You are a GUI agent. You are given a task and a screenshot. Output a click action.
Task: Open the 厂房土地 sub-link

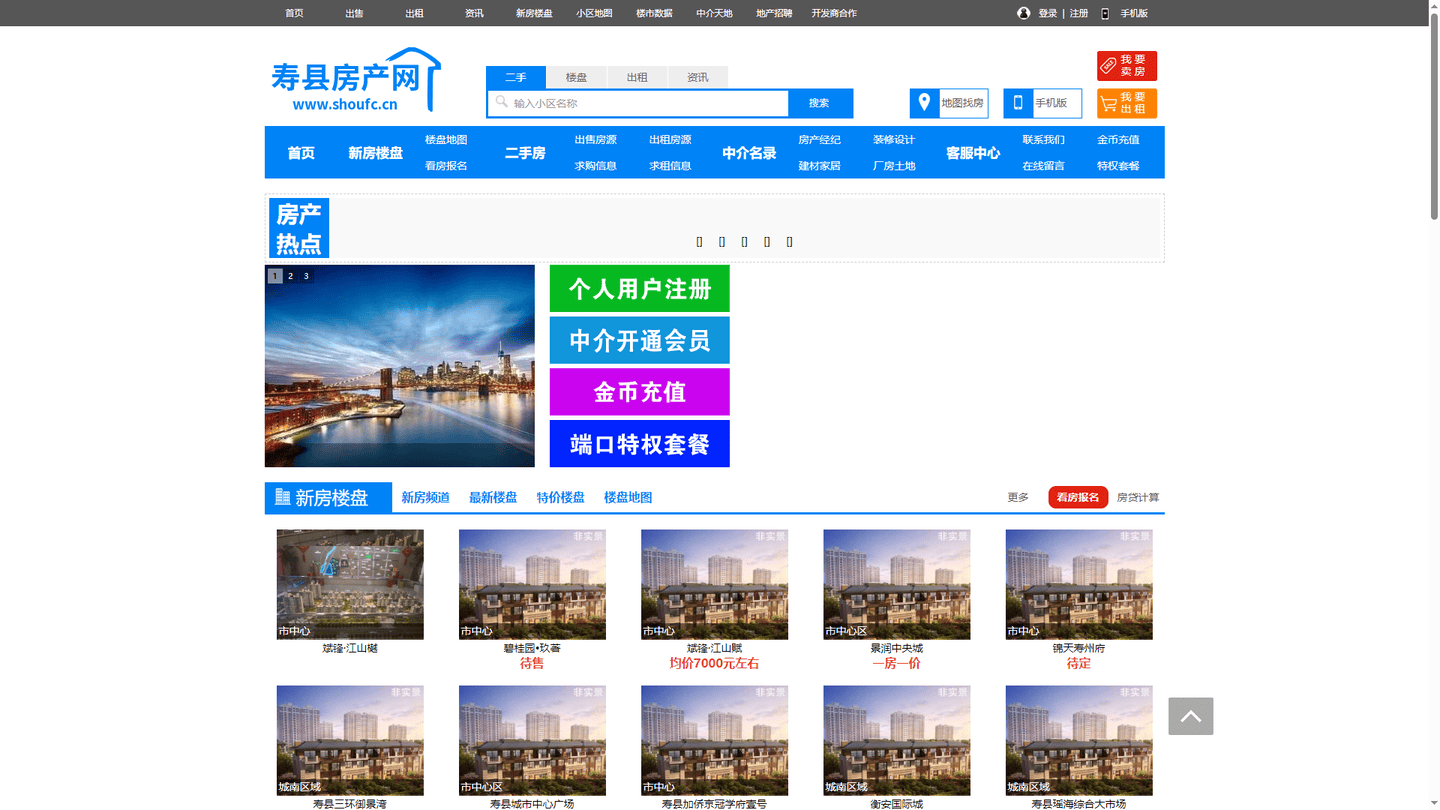click(894, 166)
